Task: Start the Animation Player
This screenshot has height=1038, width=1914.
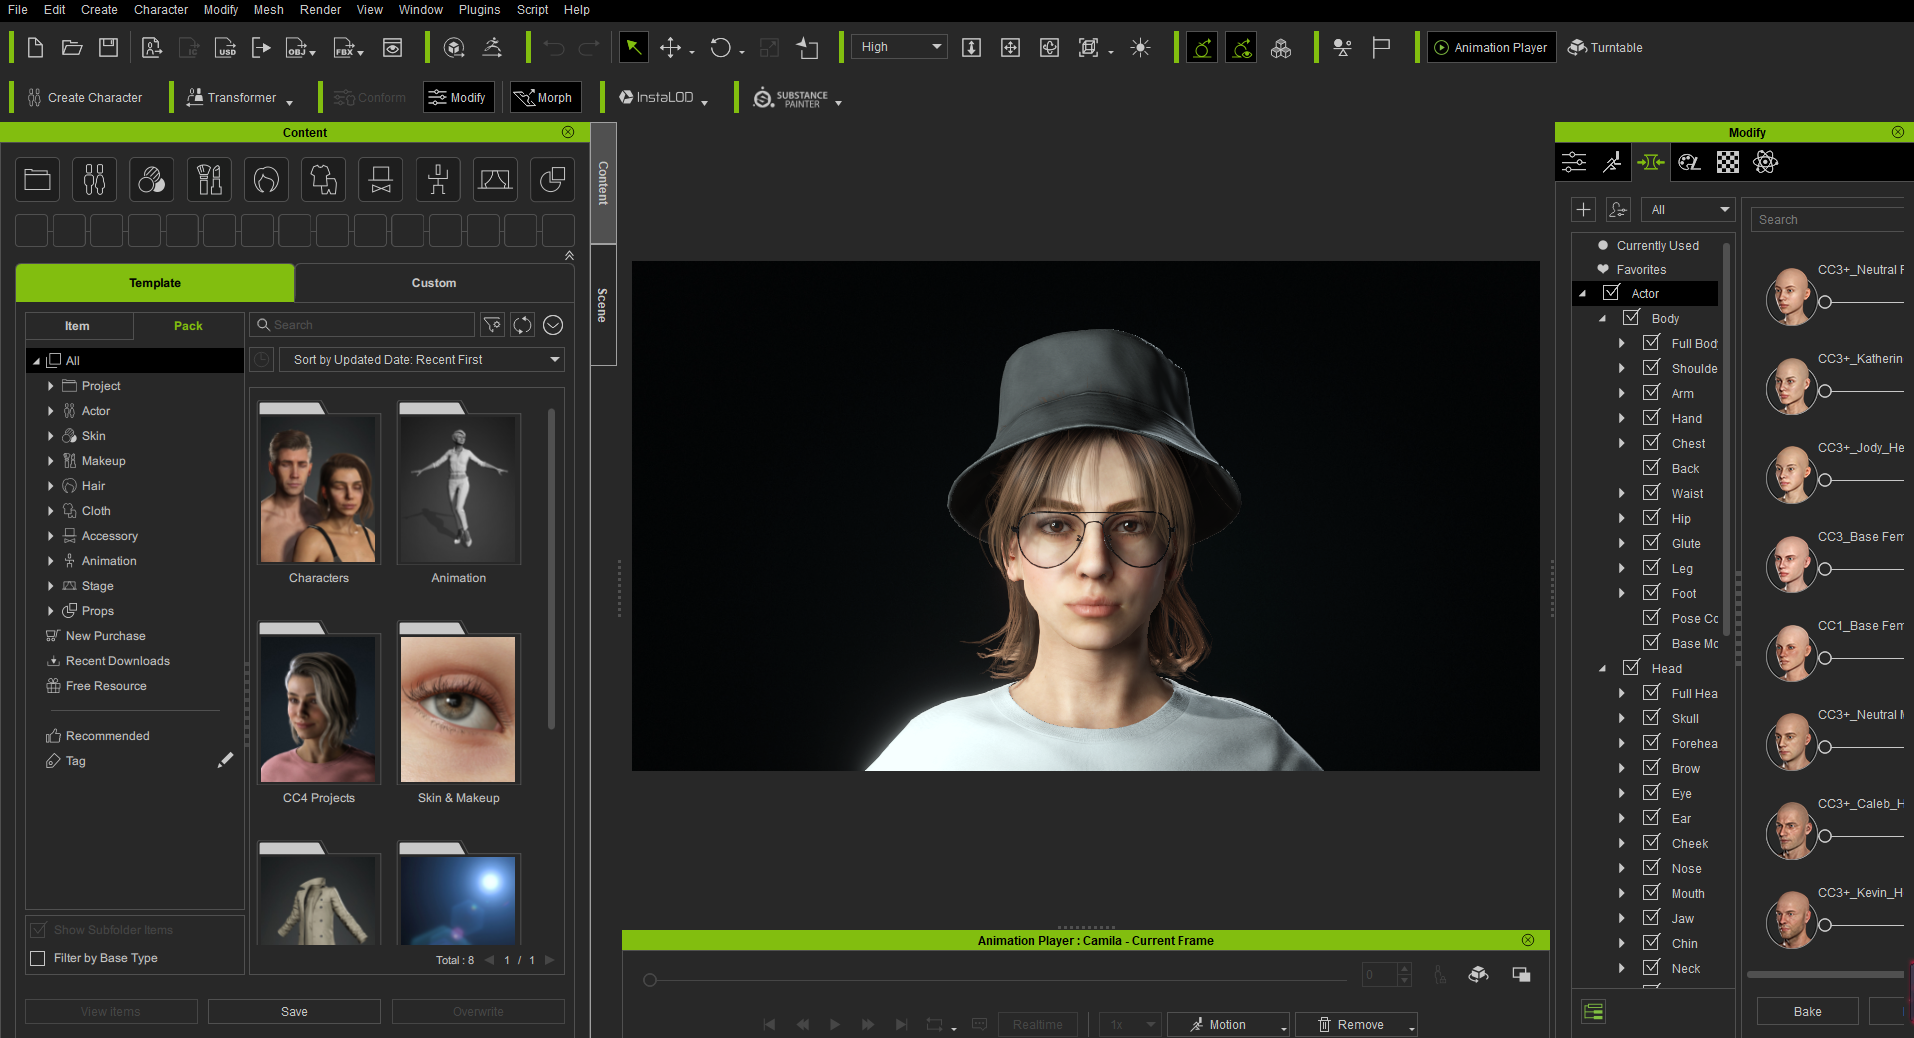Action: point(1490,47)
